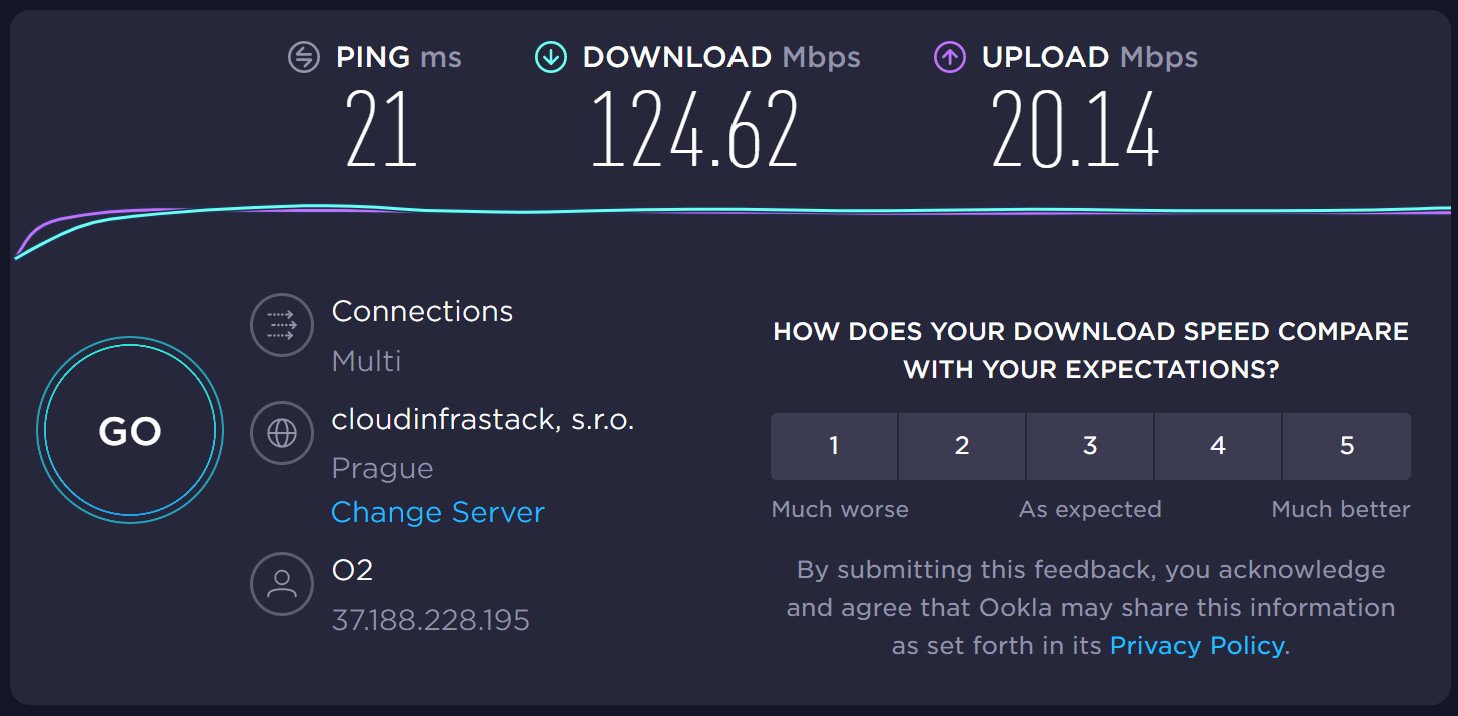
Task: Rate download speed as 4
Action: click(1218, 446)
